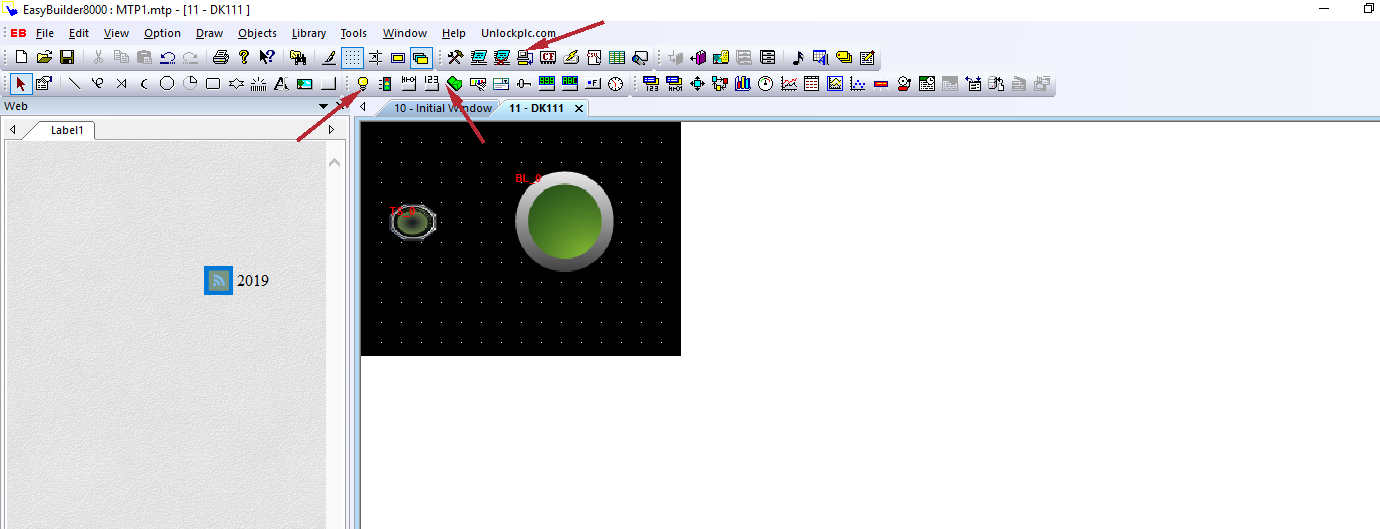Click the Unlockplc.com menu link
Image resolution: width=1380 pixels, height=529 pixels.
(518, 33)
